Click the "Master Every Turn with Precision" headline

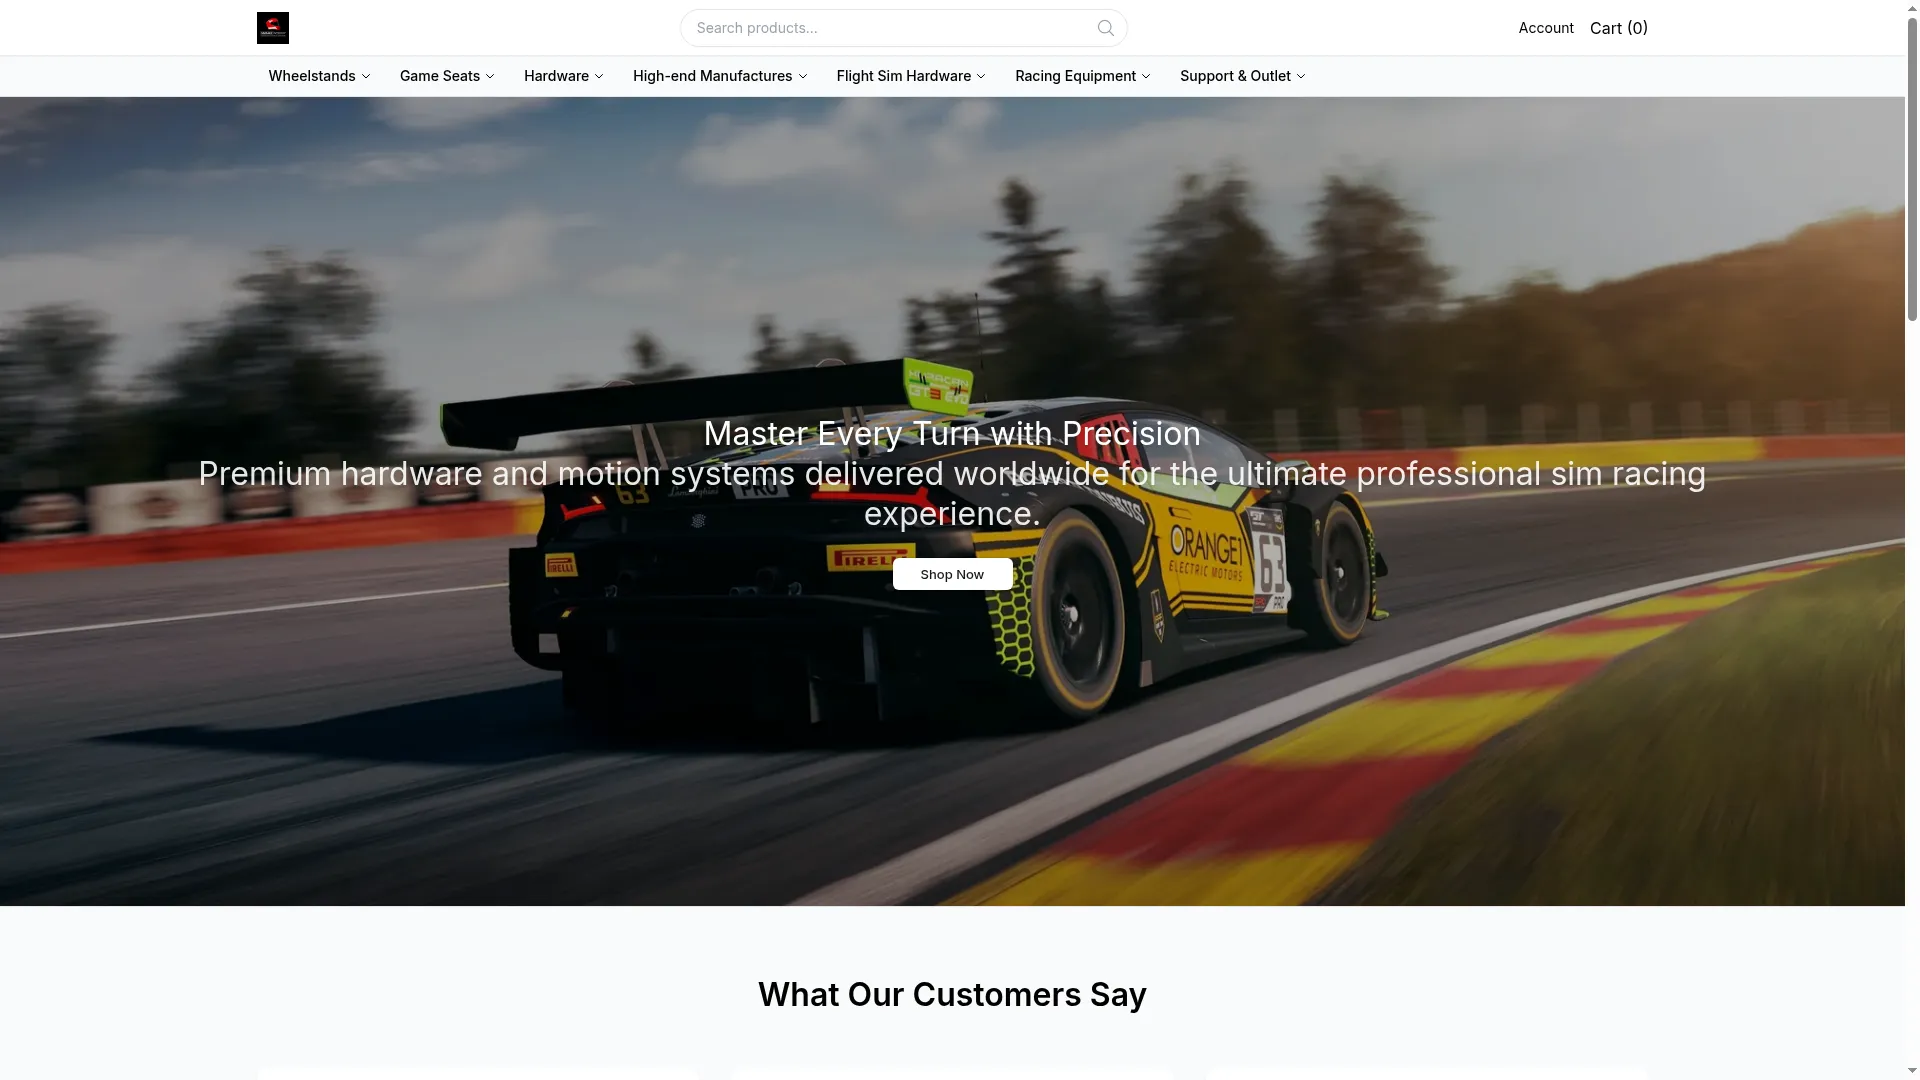coord(952,433)
